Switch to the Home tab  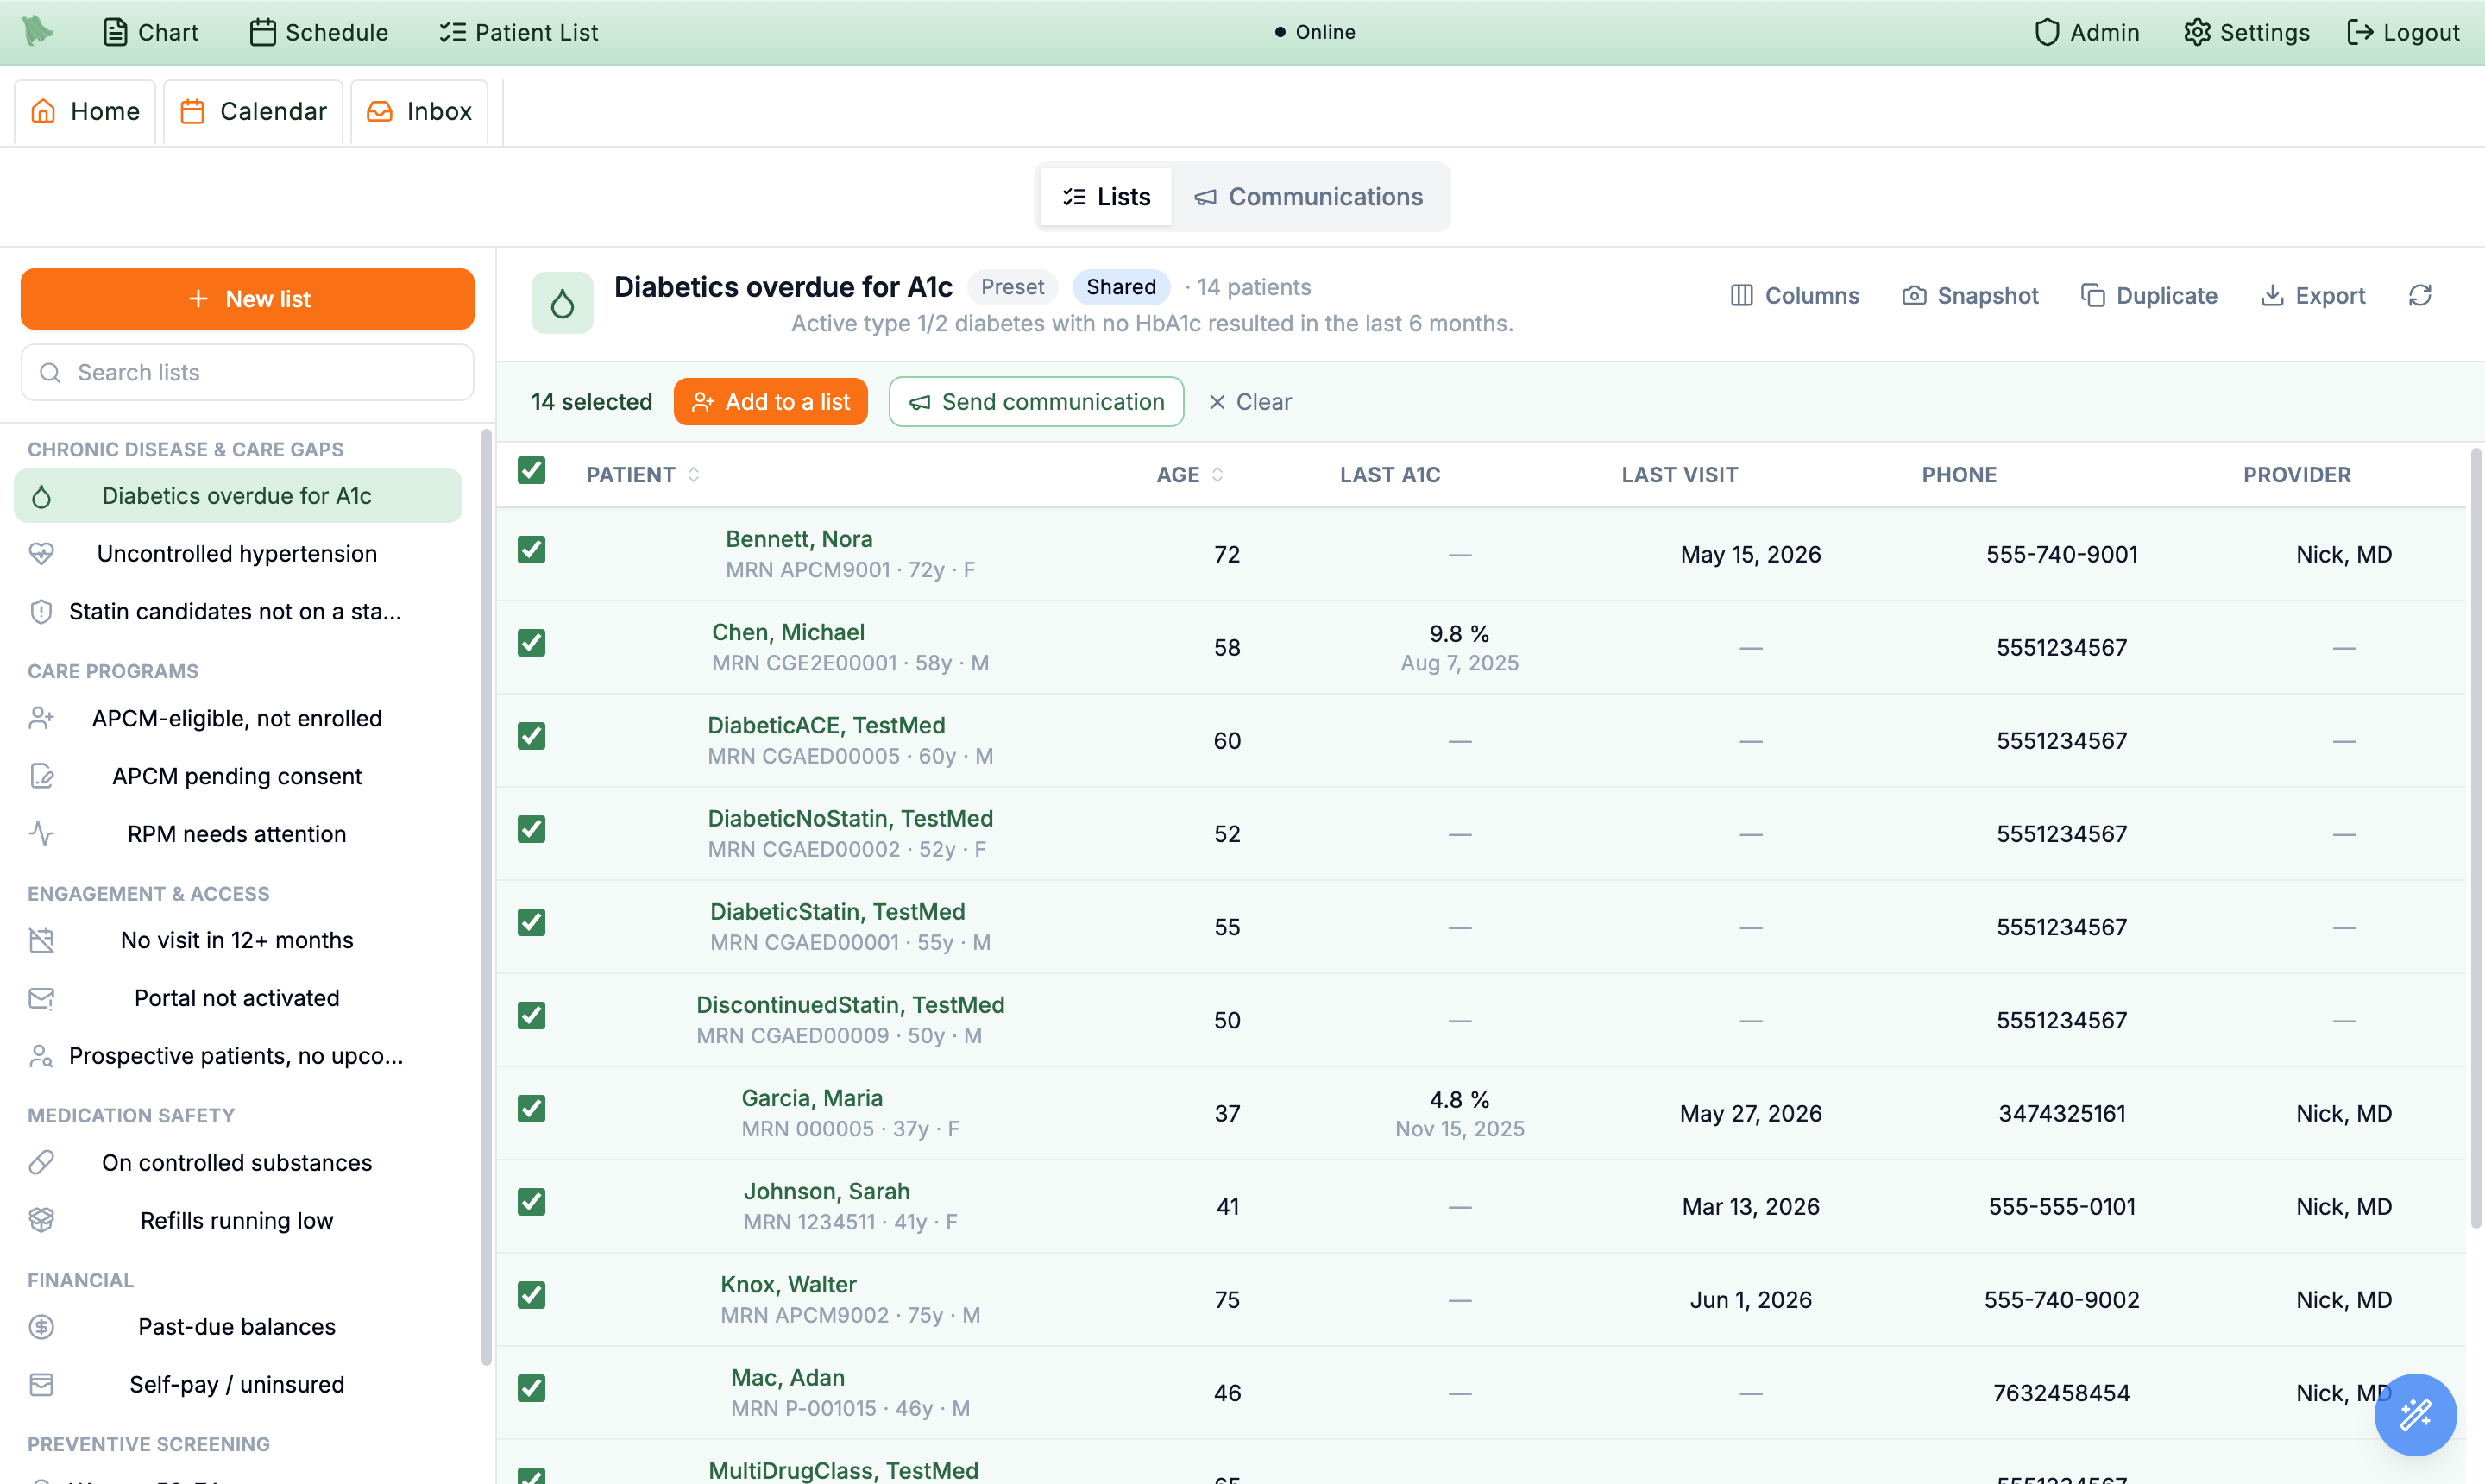(x=85, y=111)
